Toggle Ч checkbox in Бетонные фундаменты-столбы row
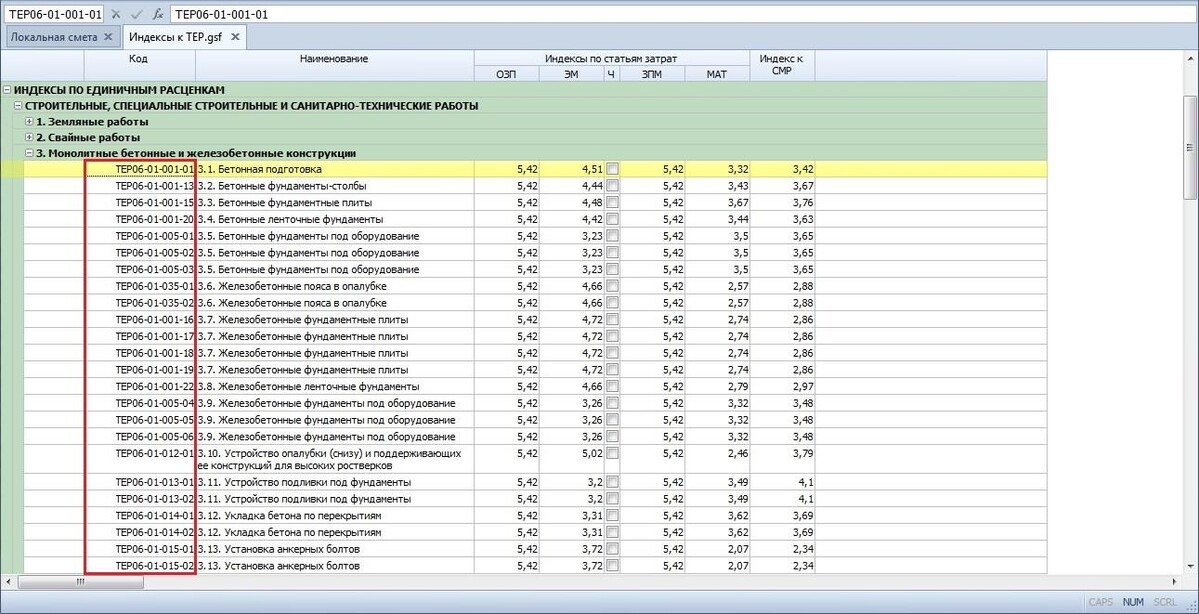This screenshot has height=614, width=1199. pyautogui.click(x=612, y=186)
